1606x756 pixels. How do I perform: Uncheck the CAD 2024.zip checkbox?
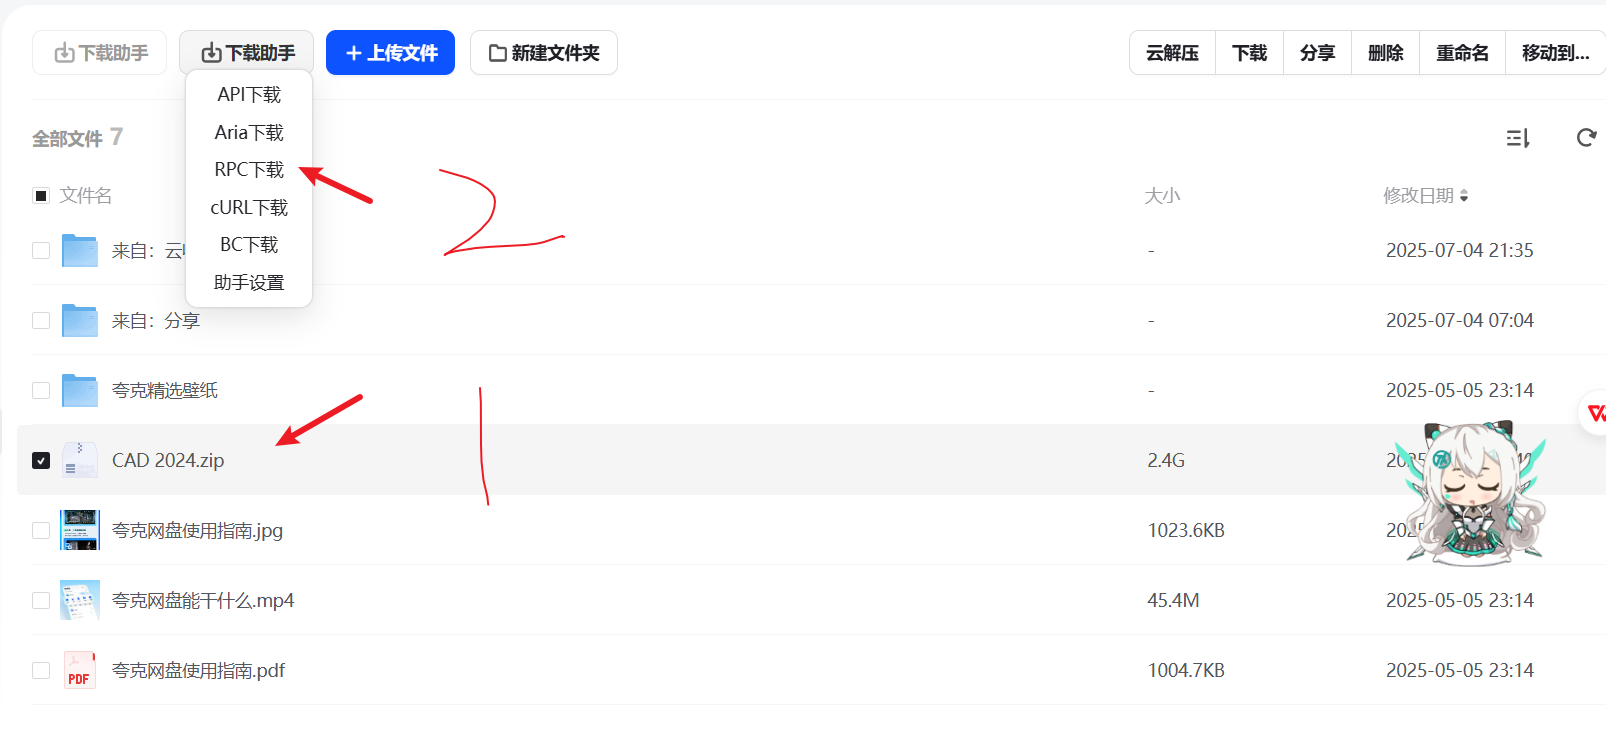click(41, 460)
